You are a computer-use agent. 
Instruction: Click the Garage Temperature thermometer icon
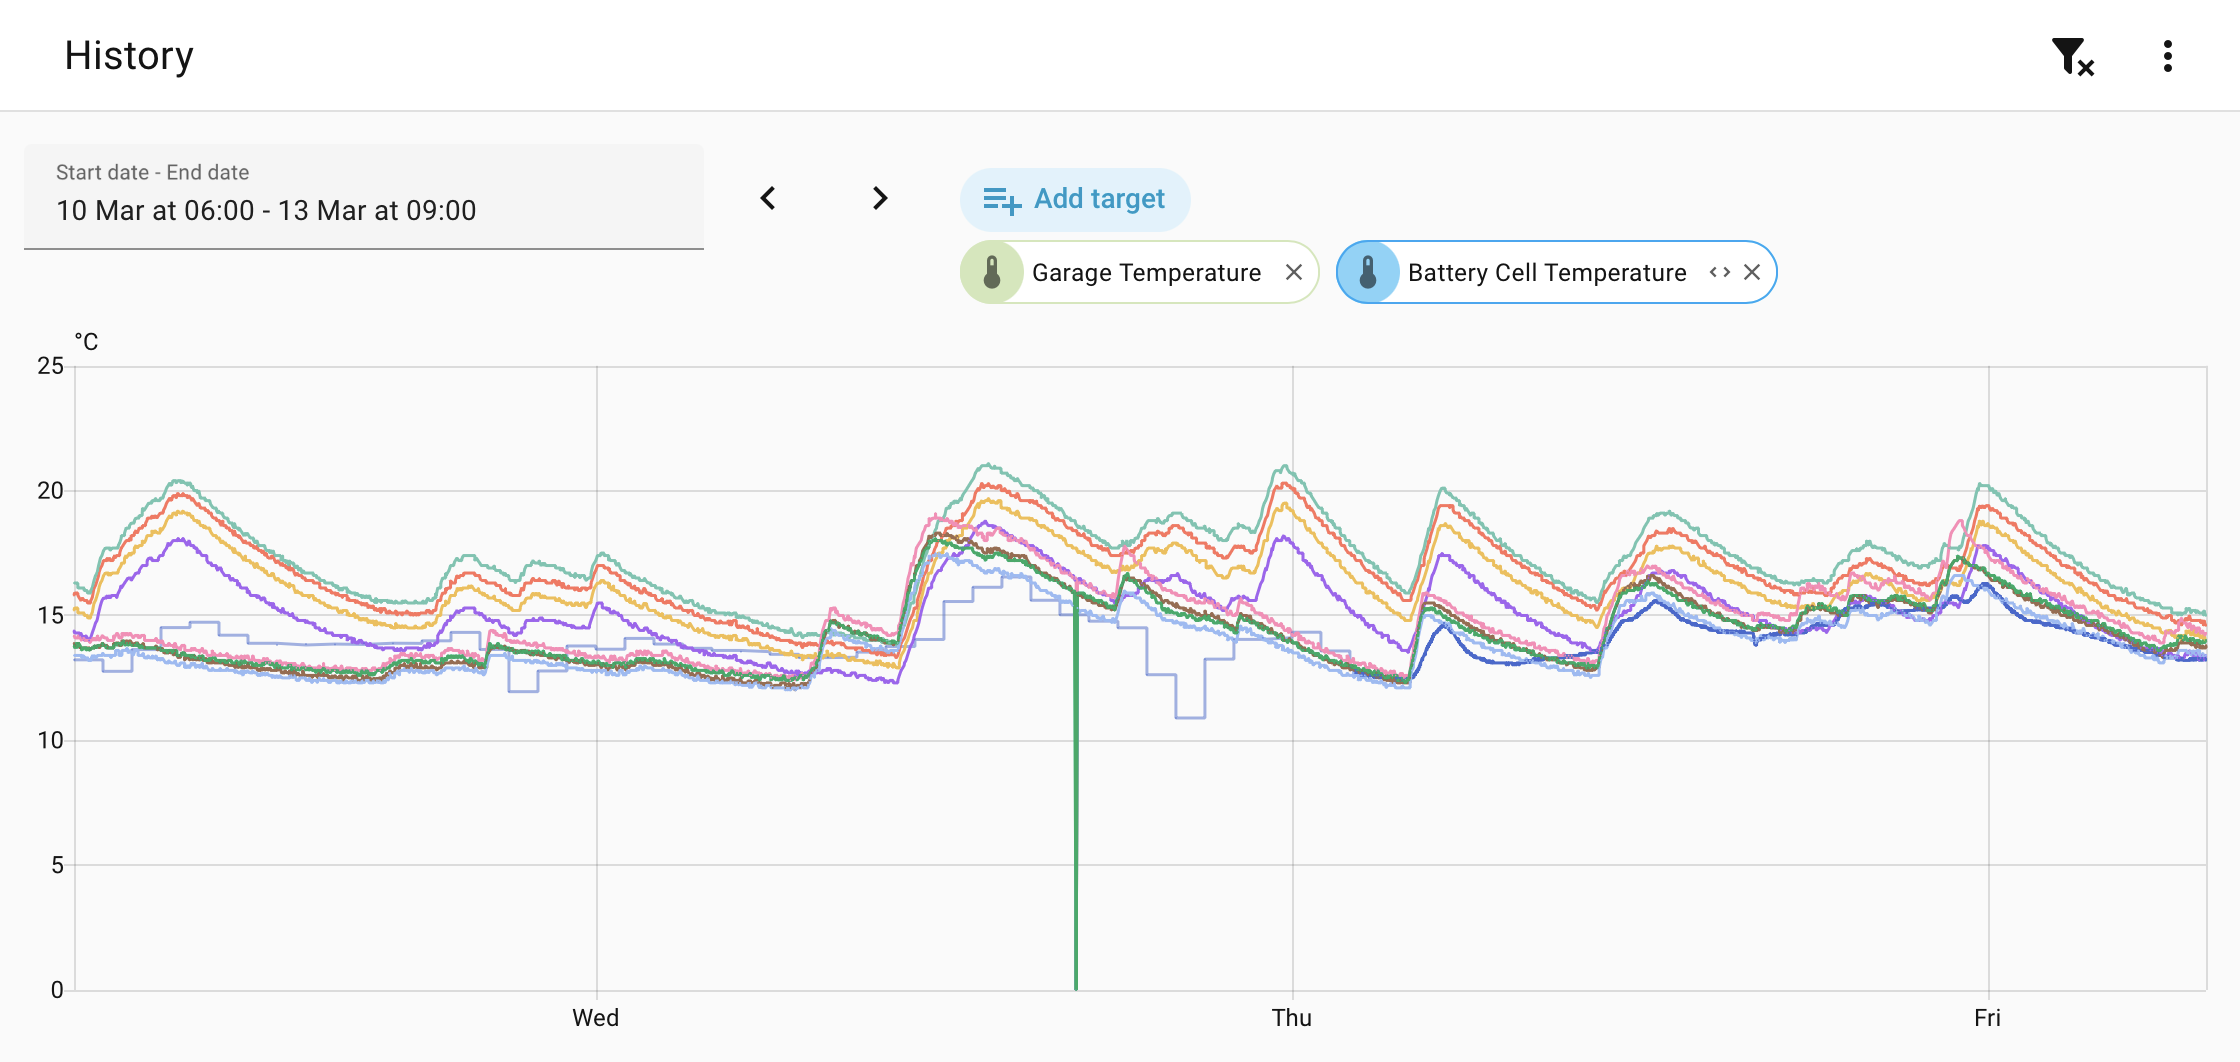[x=992, y=272]
